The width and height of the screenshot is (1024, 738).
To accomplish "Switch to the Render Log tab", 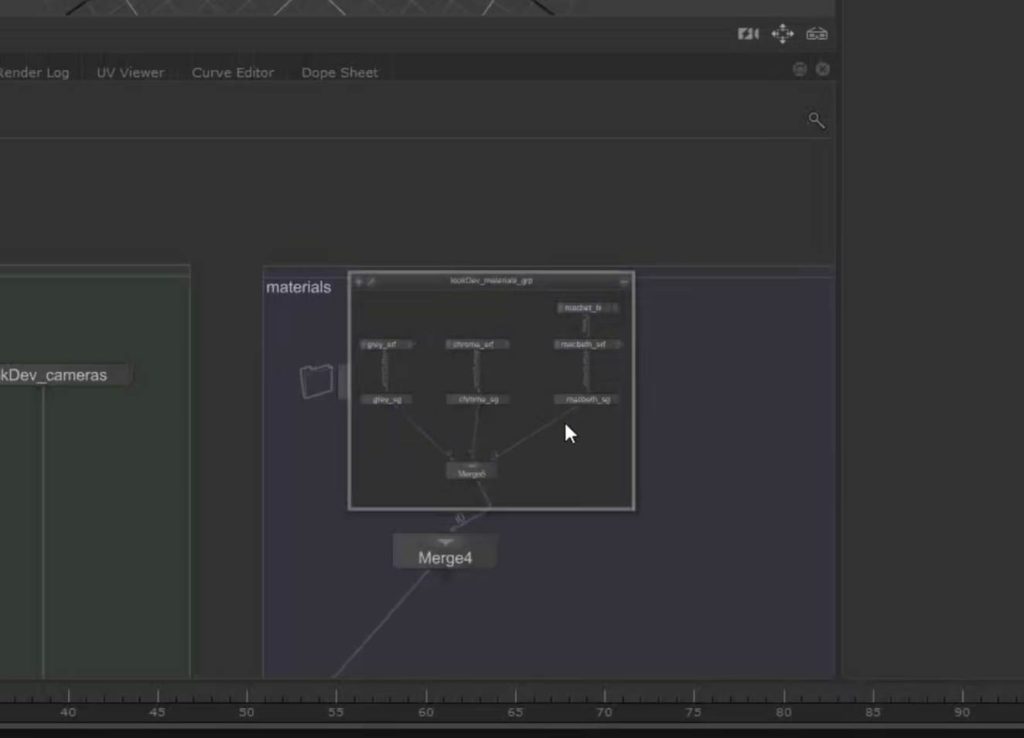I will (35, 73).
